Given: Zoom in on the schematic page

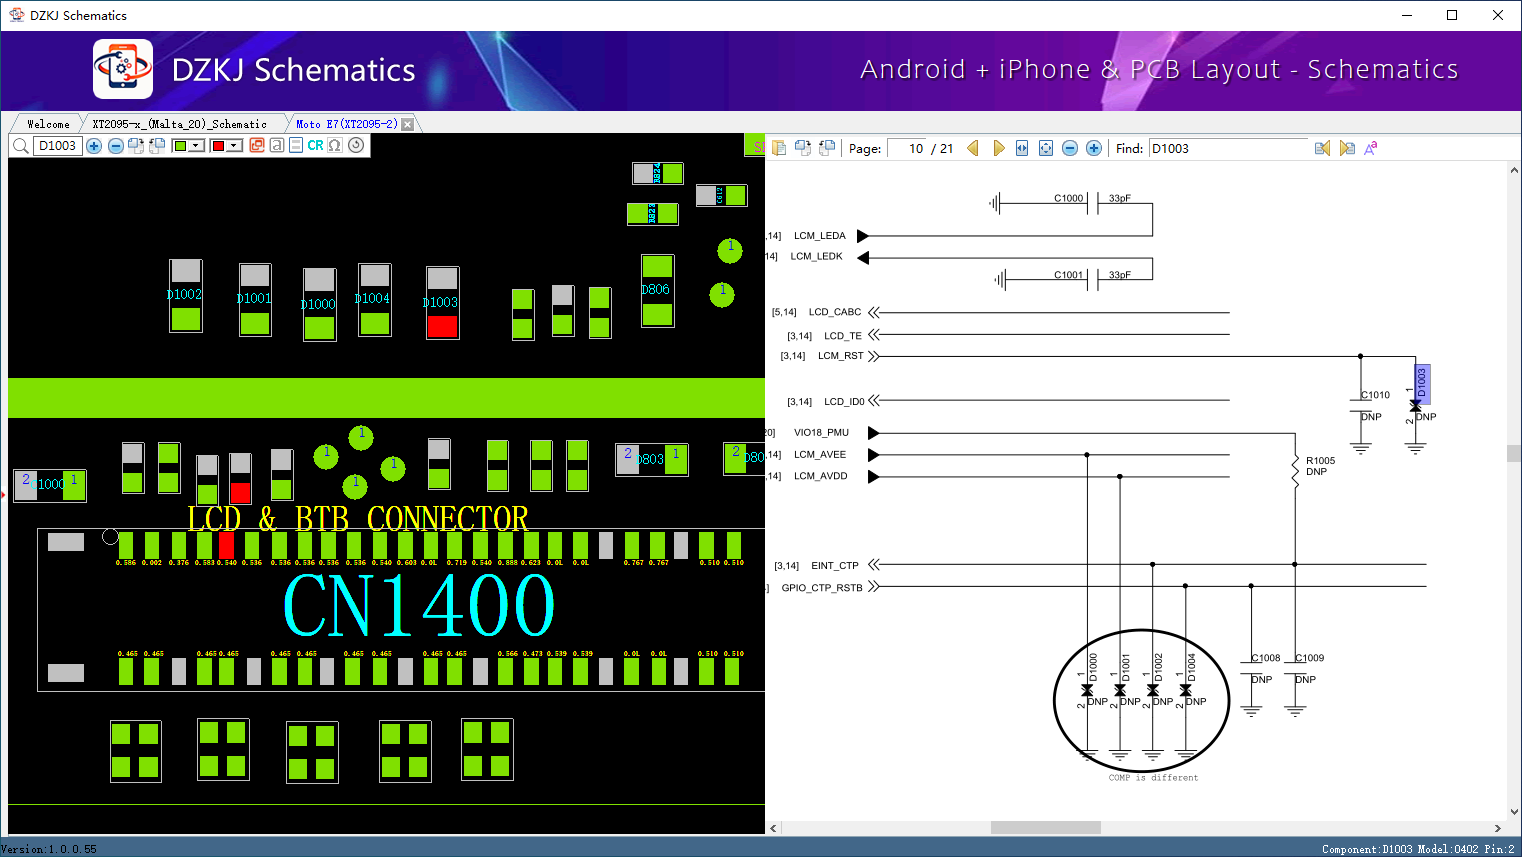Looking at the screenshot, I should (1094, 148).
